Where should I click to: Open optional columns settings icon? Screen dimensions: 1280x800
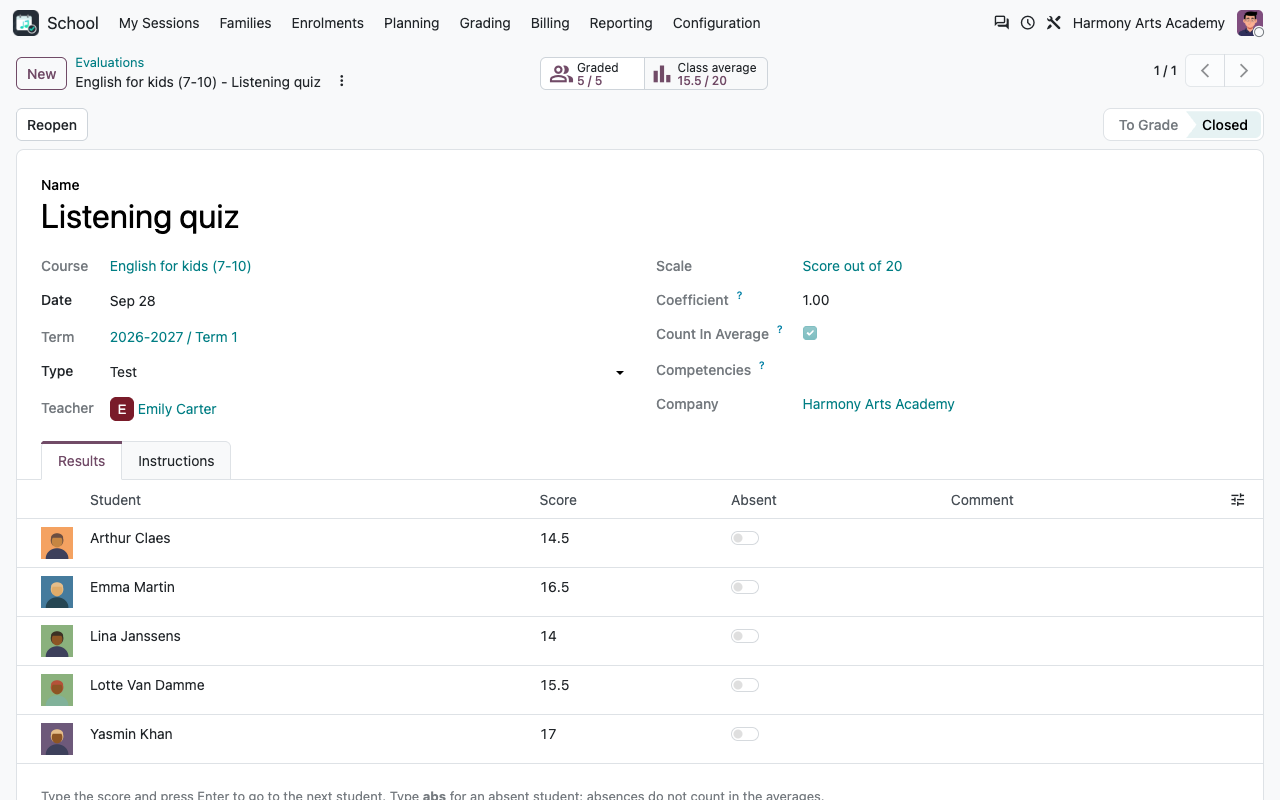pyautogui.click(x=1238, y=500)
